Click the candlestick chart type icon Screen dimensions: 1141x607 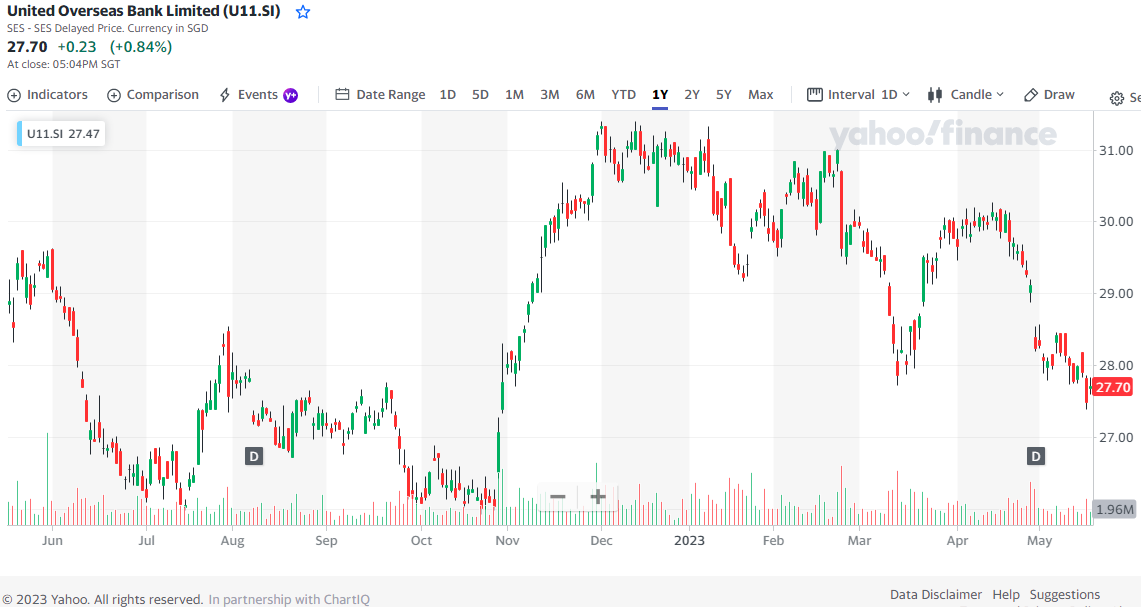click(x=935, y=95)
